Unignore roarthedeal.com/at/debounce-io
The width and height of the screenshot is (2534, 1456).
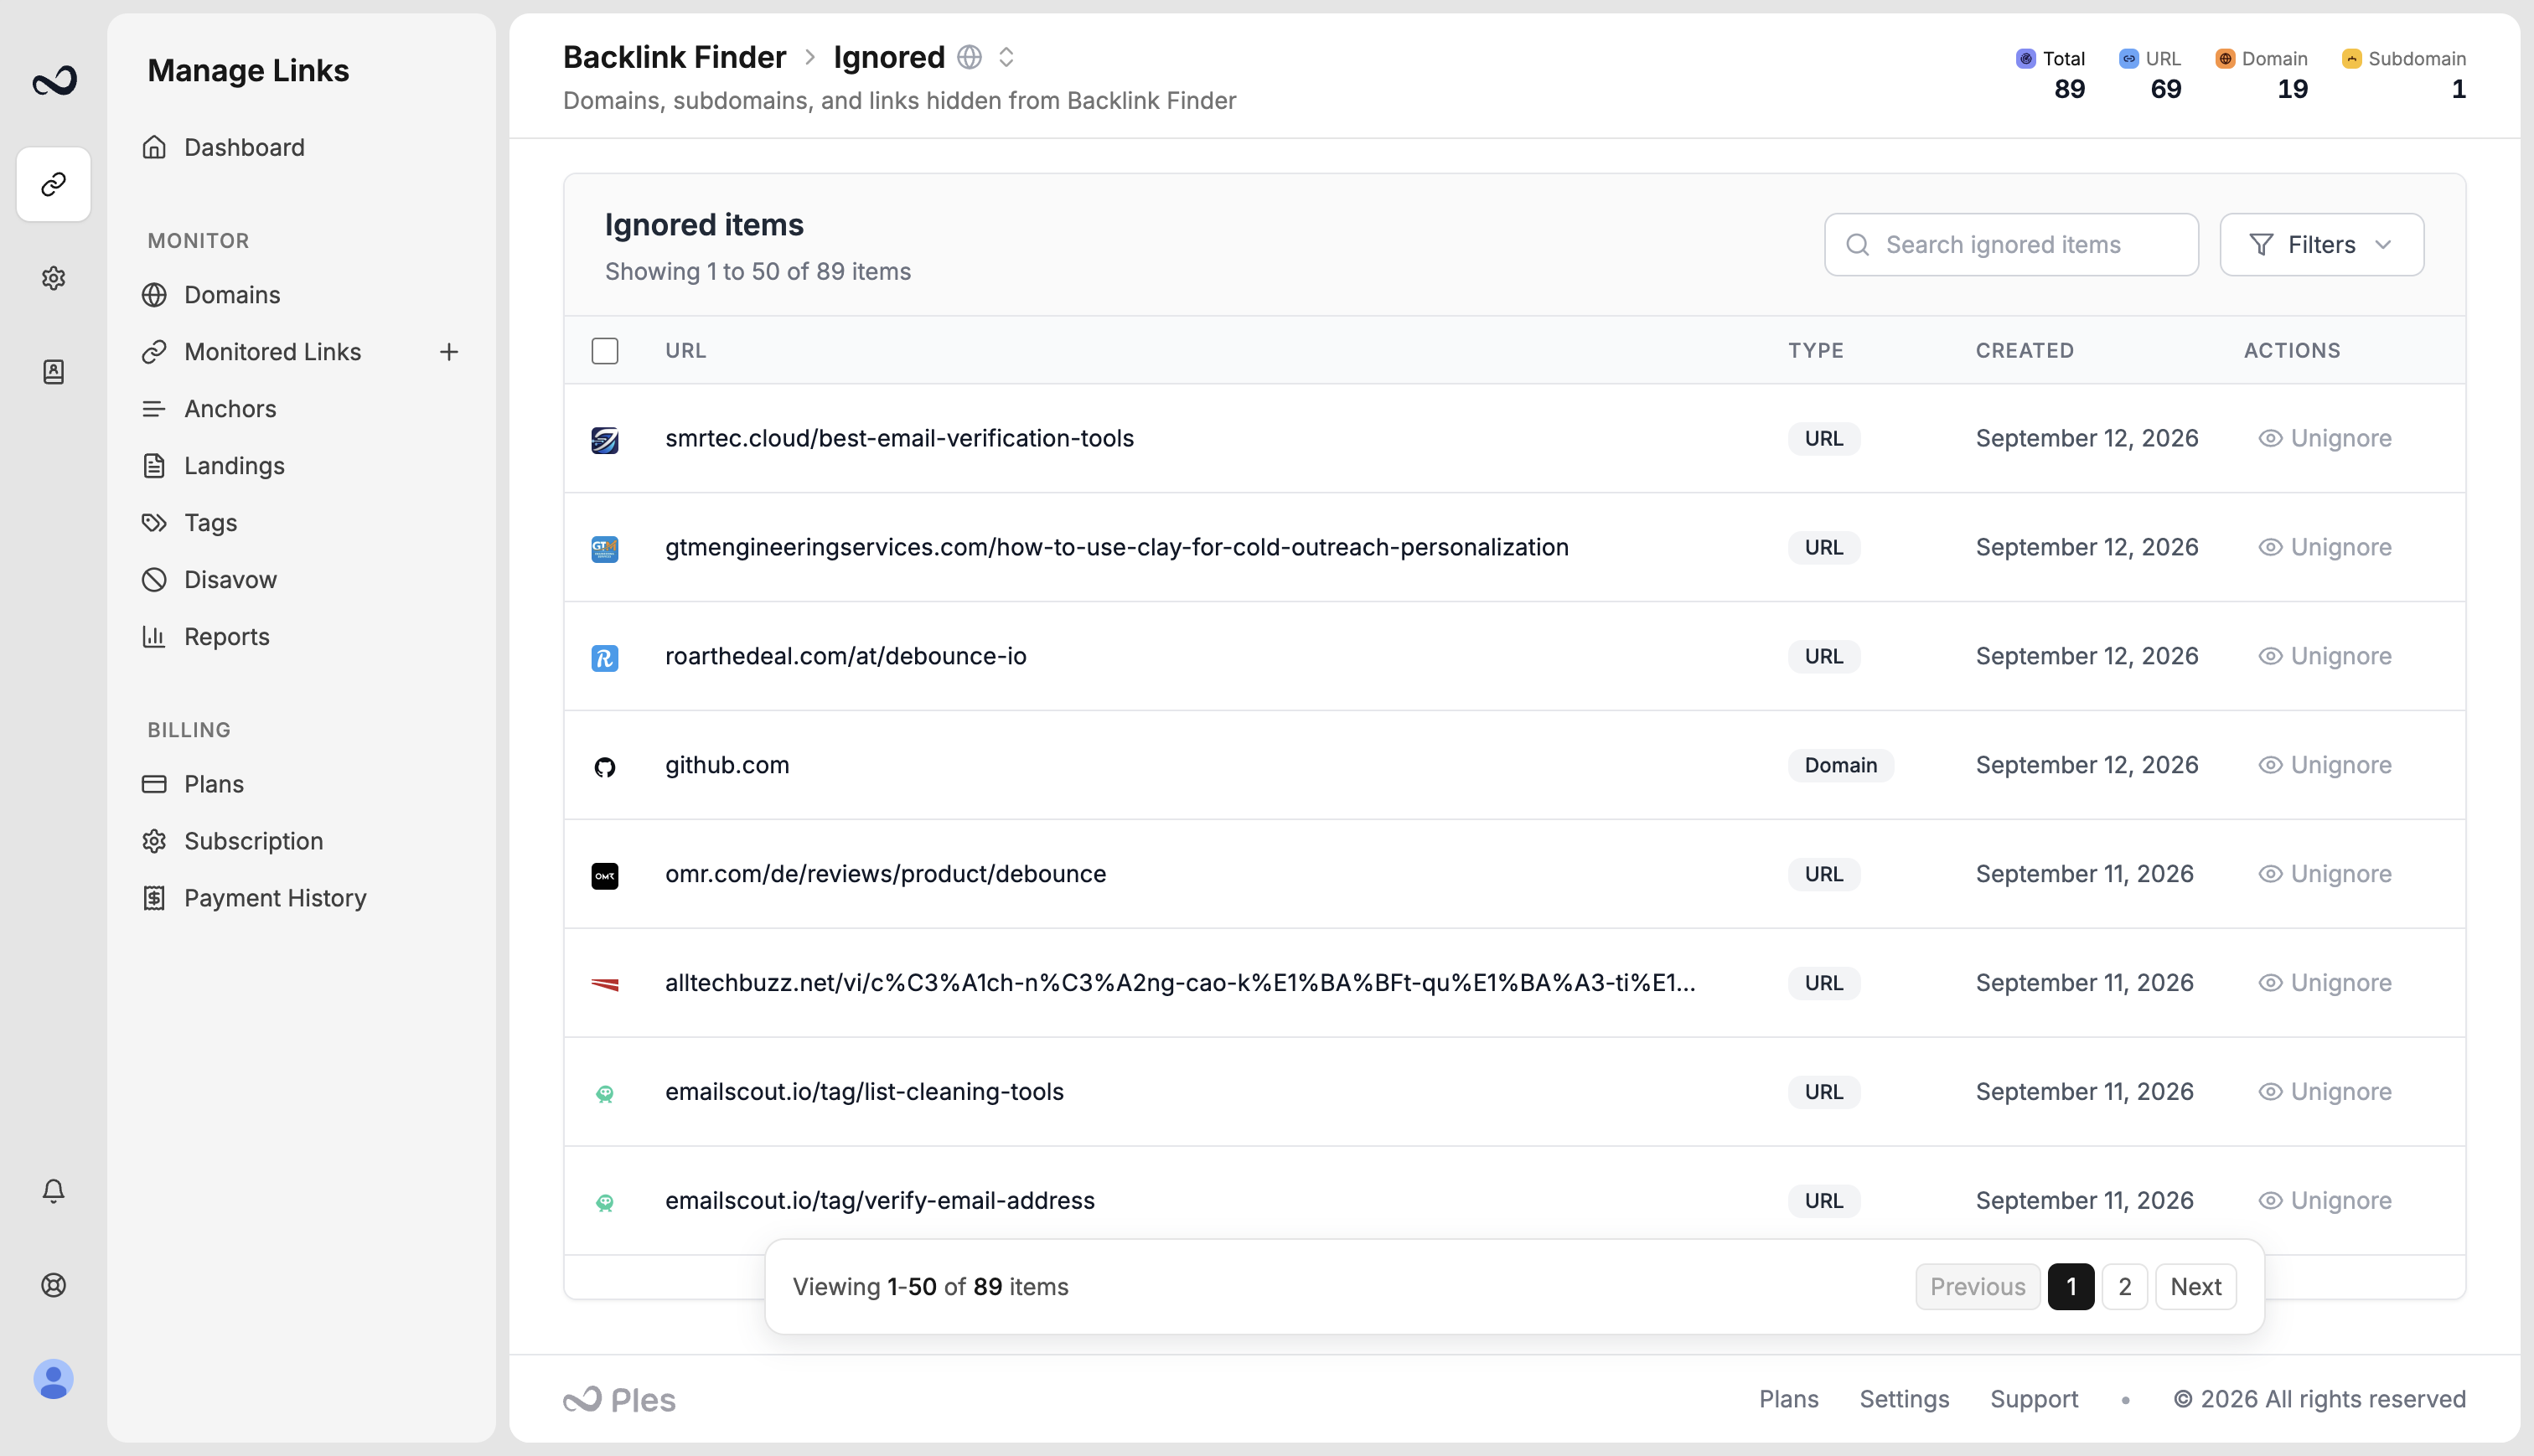tap(2324, 656)
